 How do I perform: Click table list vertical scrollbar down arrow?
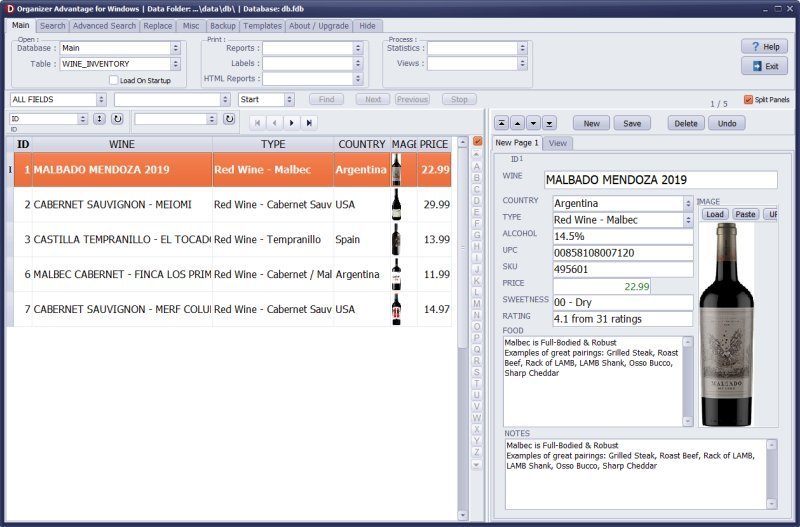pyautogui.click(x=463, y=515)
